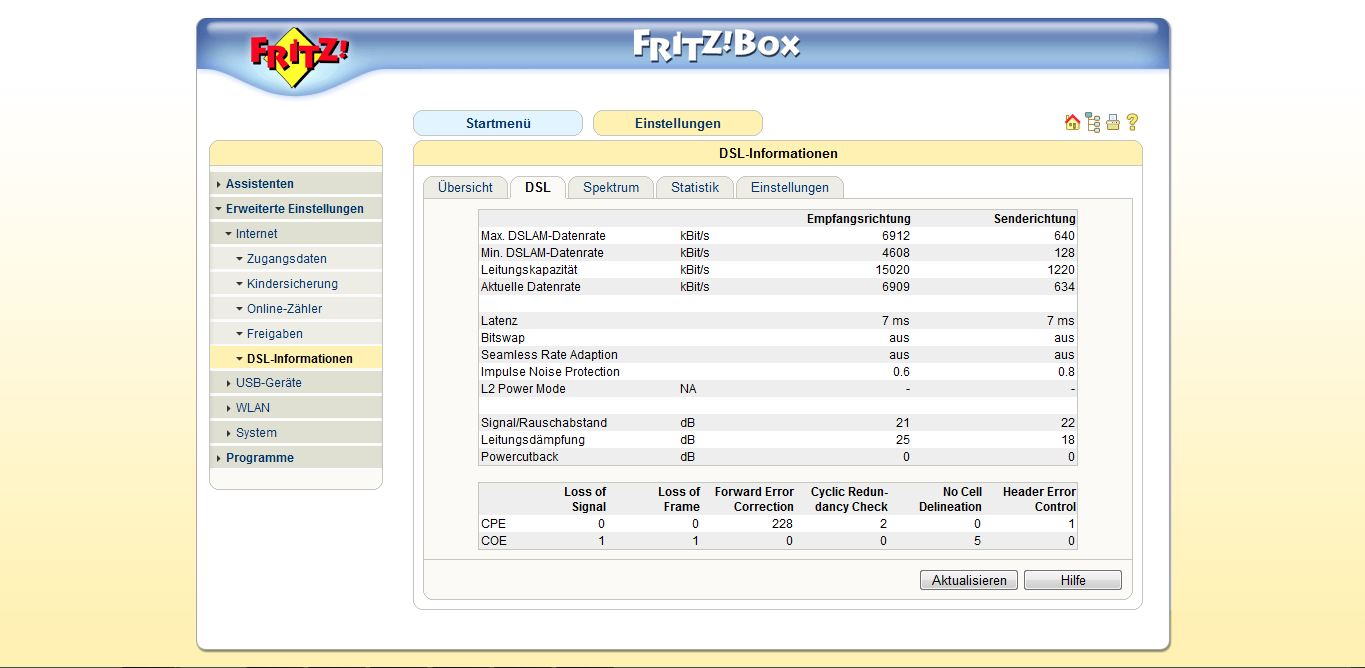Switch to the Übersicht tab
Screen dimensions: 1365x668
pos(465,188)
